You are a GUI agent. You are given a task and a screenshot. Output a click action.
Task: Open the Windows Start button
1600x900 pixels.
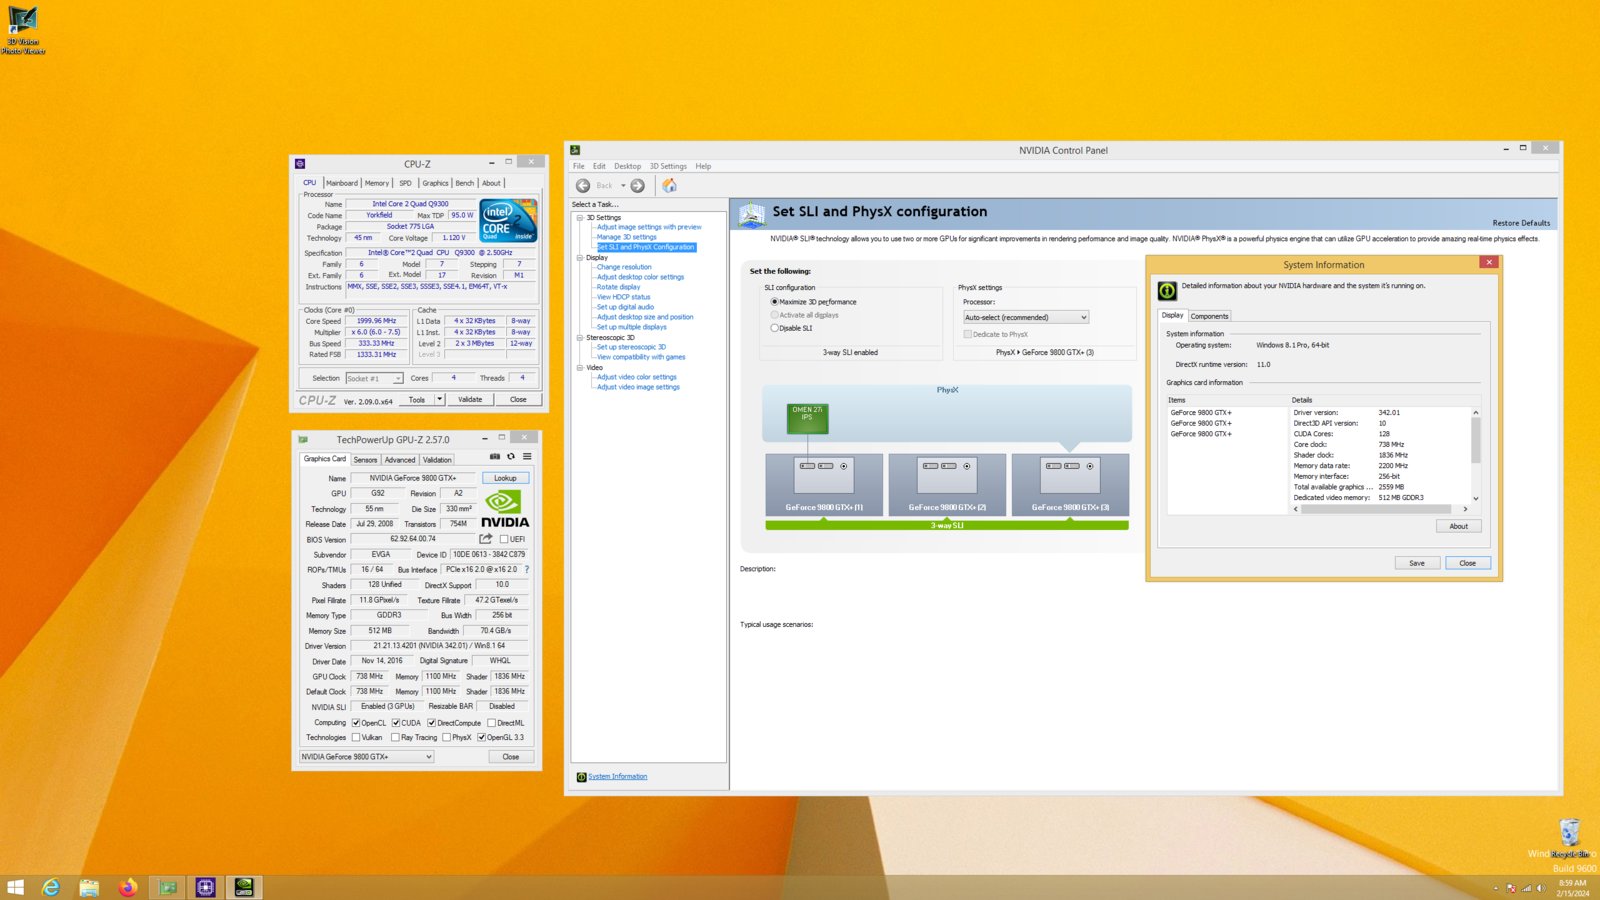[15, 887]
